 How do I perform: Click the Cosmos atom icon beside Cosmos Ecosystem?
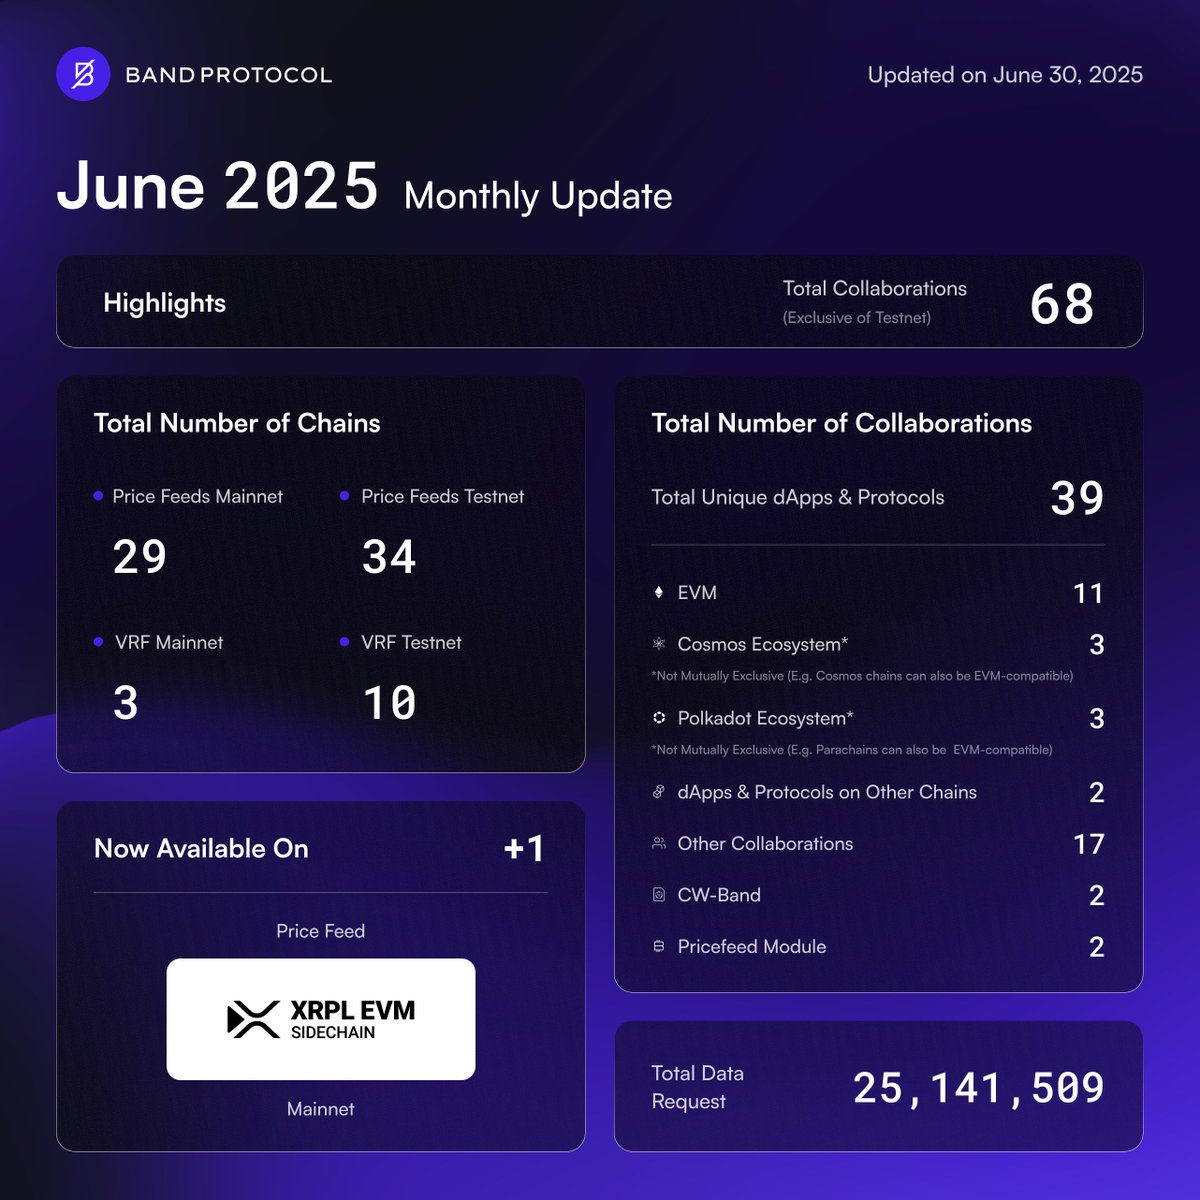coord(658,644)
